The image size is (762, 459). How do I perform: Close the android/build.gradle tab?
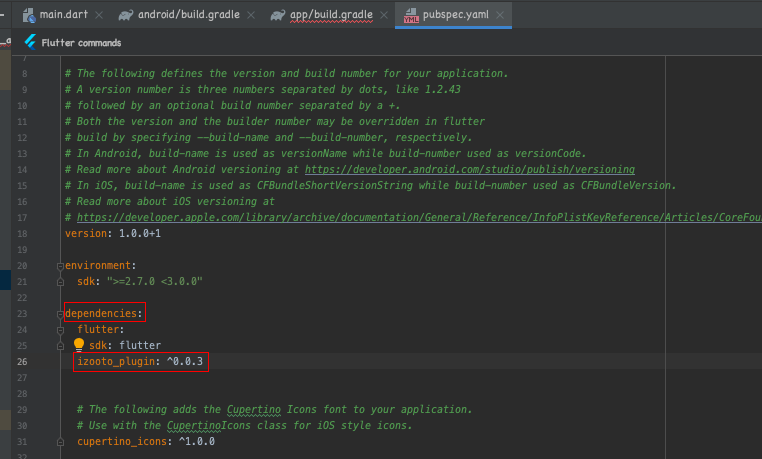pyautogui.click(x=251, y=15)
